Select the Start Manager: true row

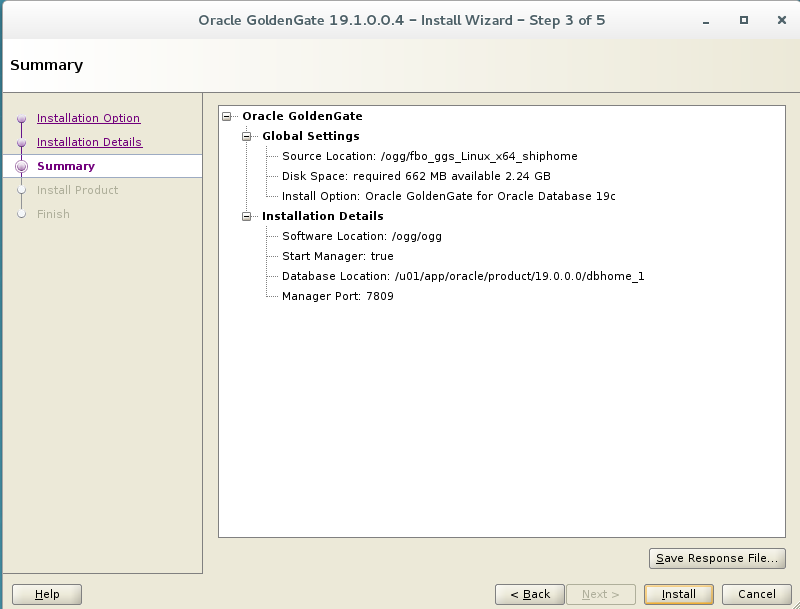[338, 256]
